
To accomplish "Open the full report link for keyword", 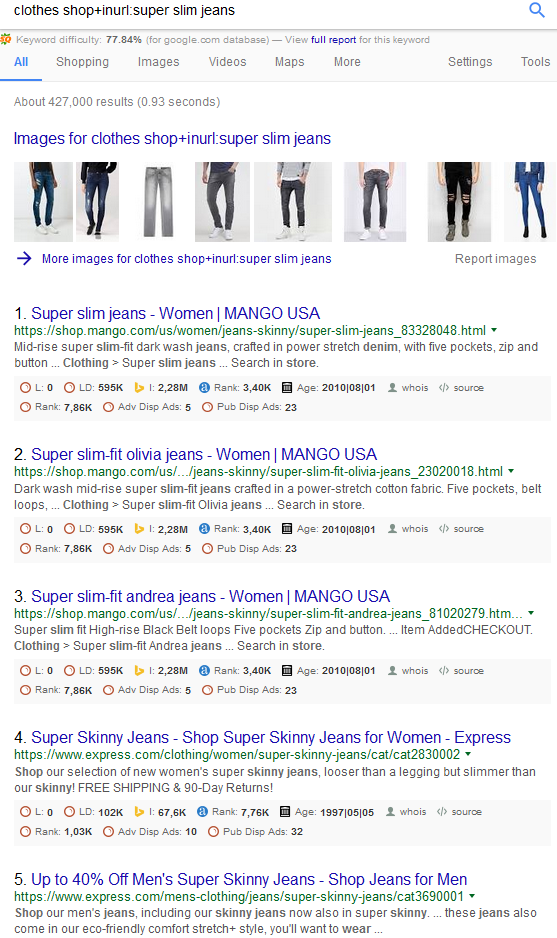I will coord(333,39).
